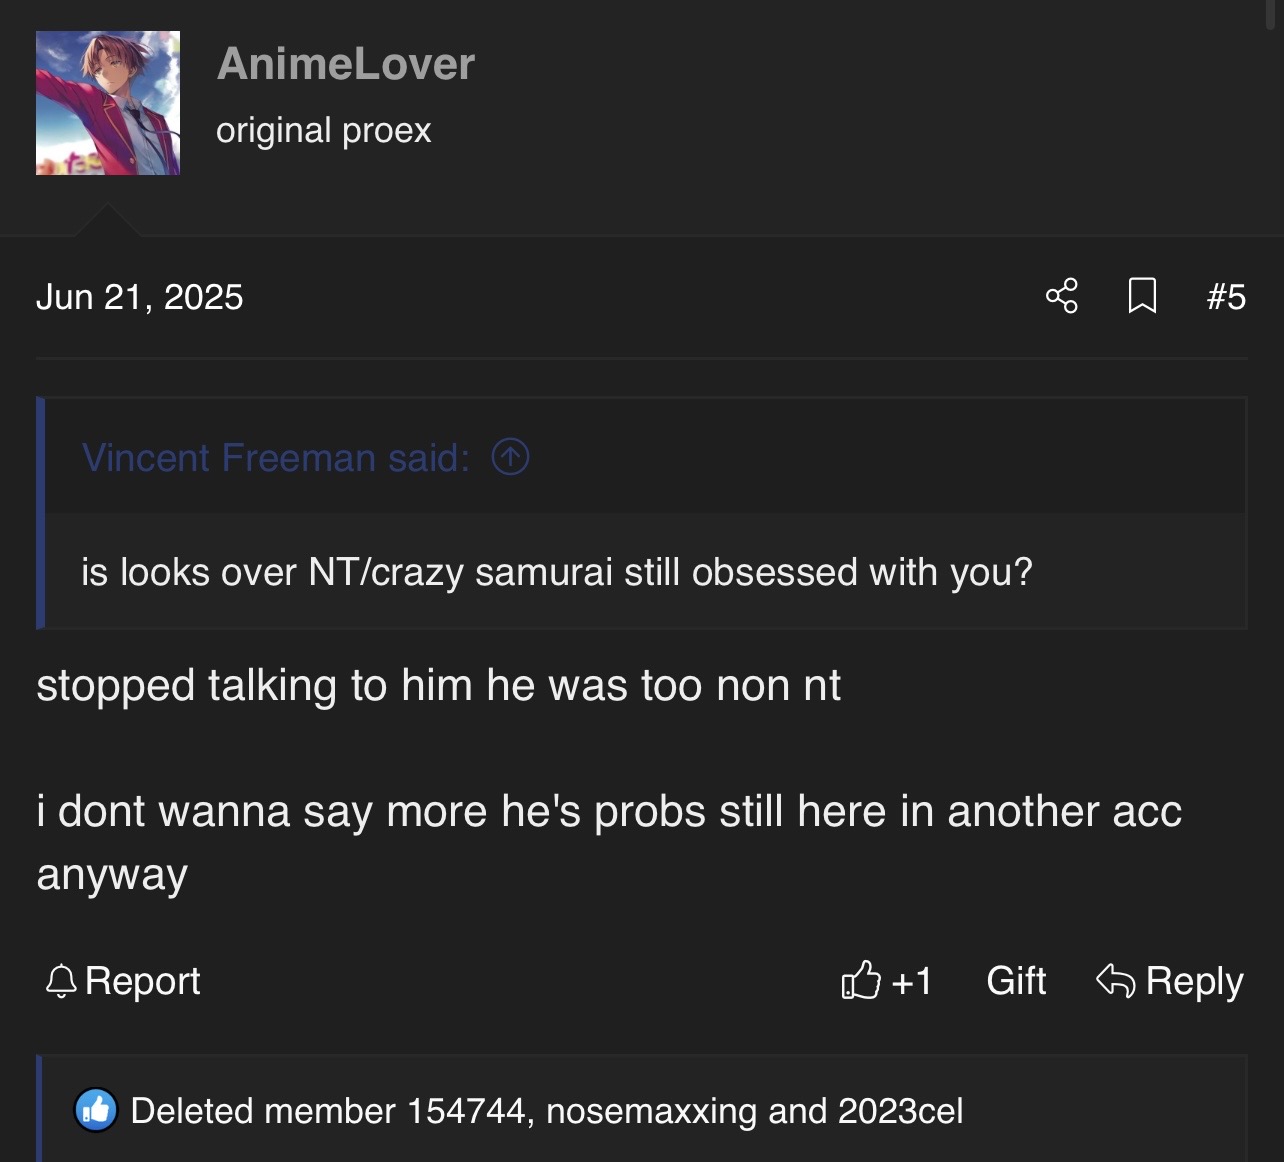Image resolution: width=1284 pixels, height=1162 pixels.
Task: Open the 'Deleted member 154744' reactions list
Action: pyautogui.click(x=327, y=1111)
